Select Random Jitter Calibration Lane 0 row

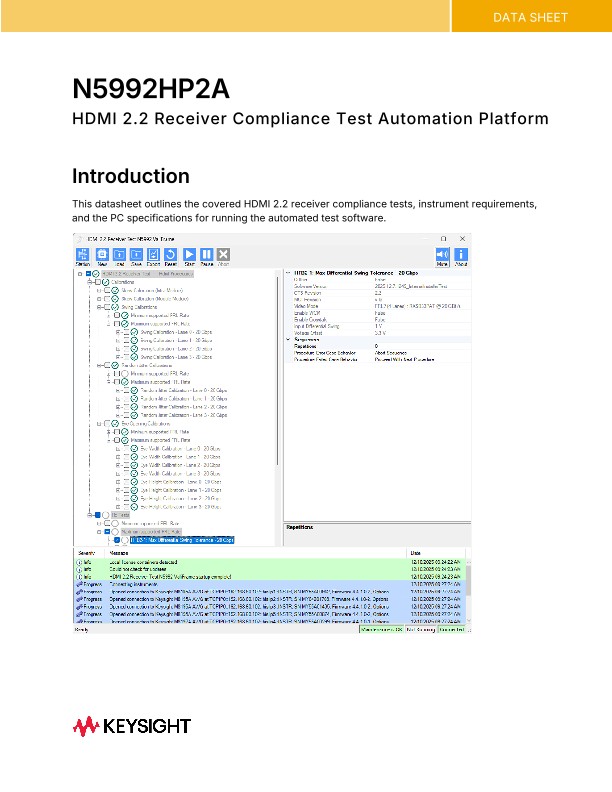click(184, 390)
